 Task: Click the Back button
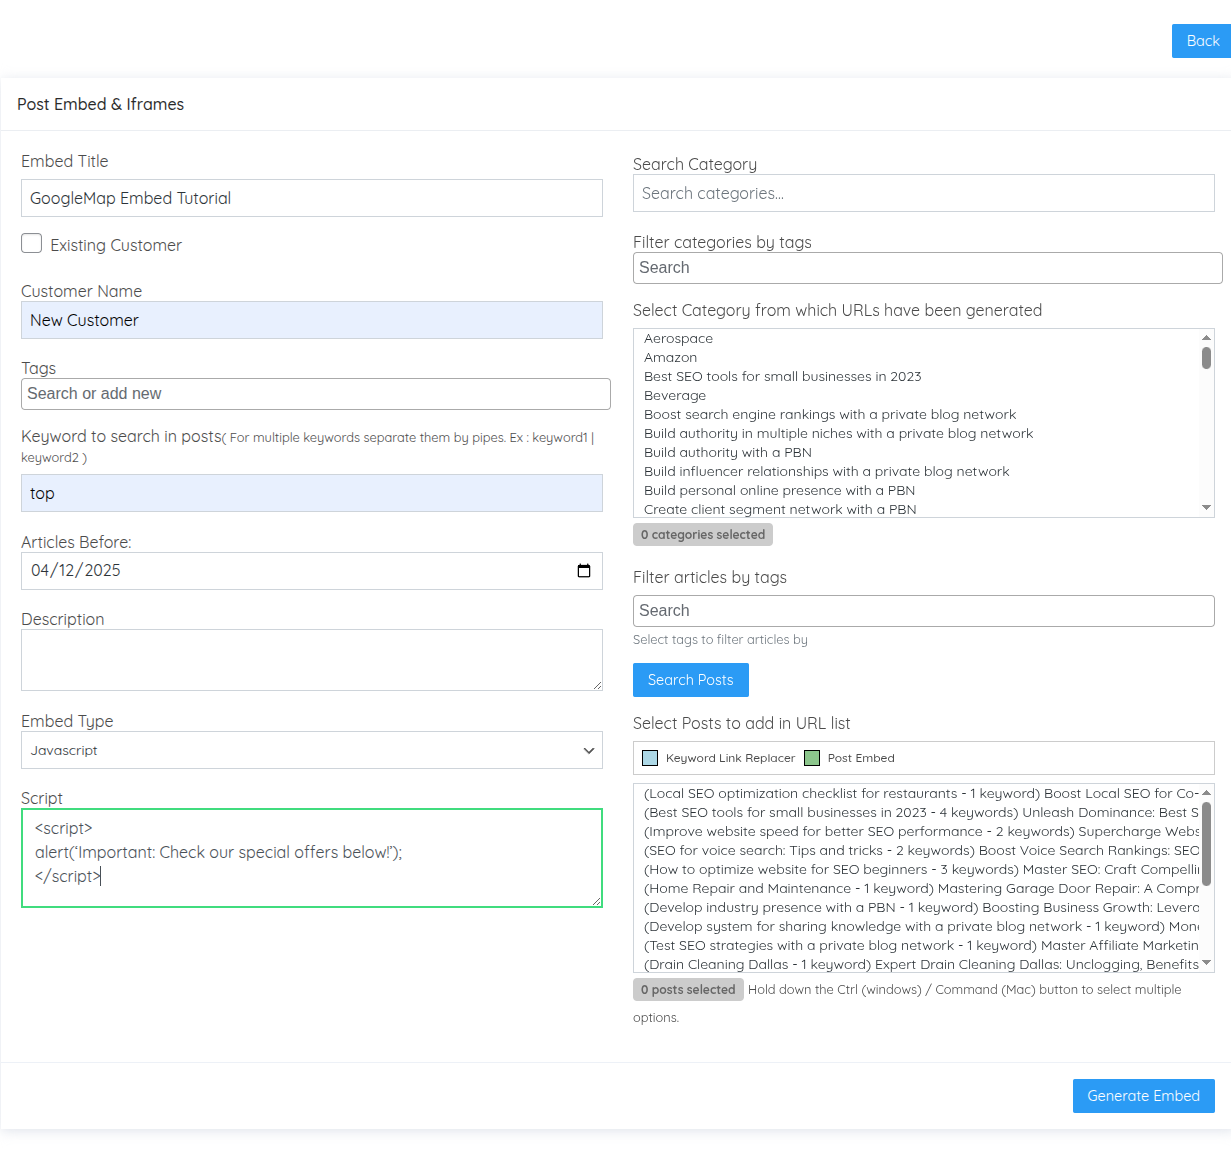point(1201,41)
